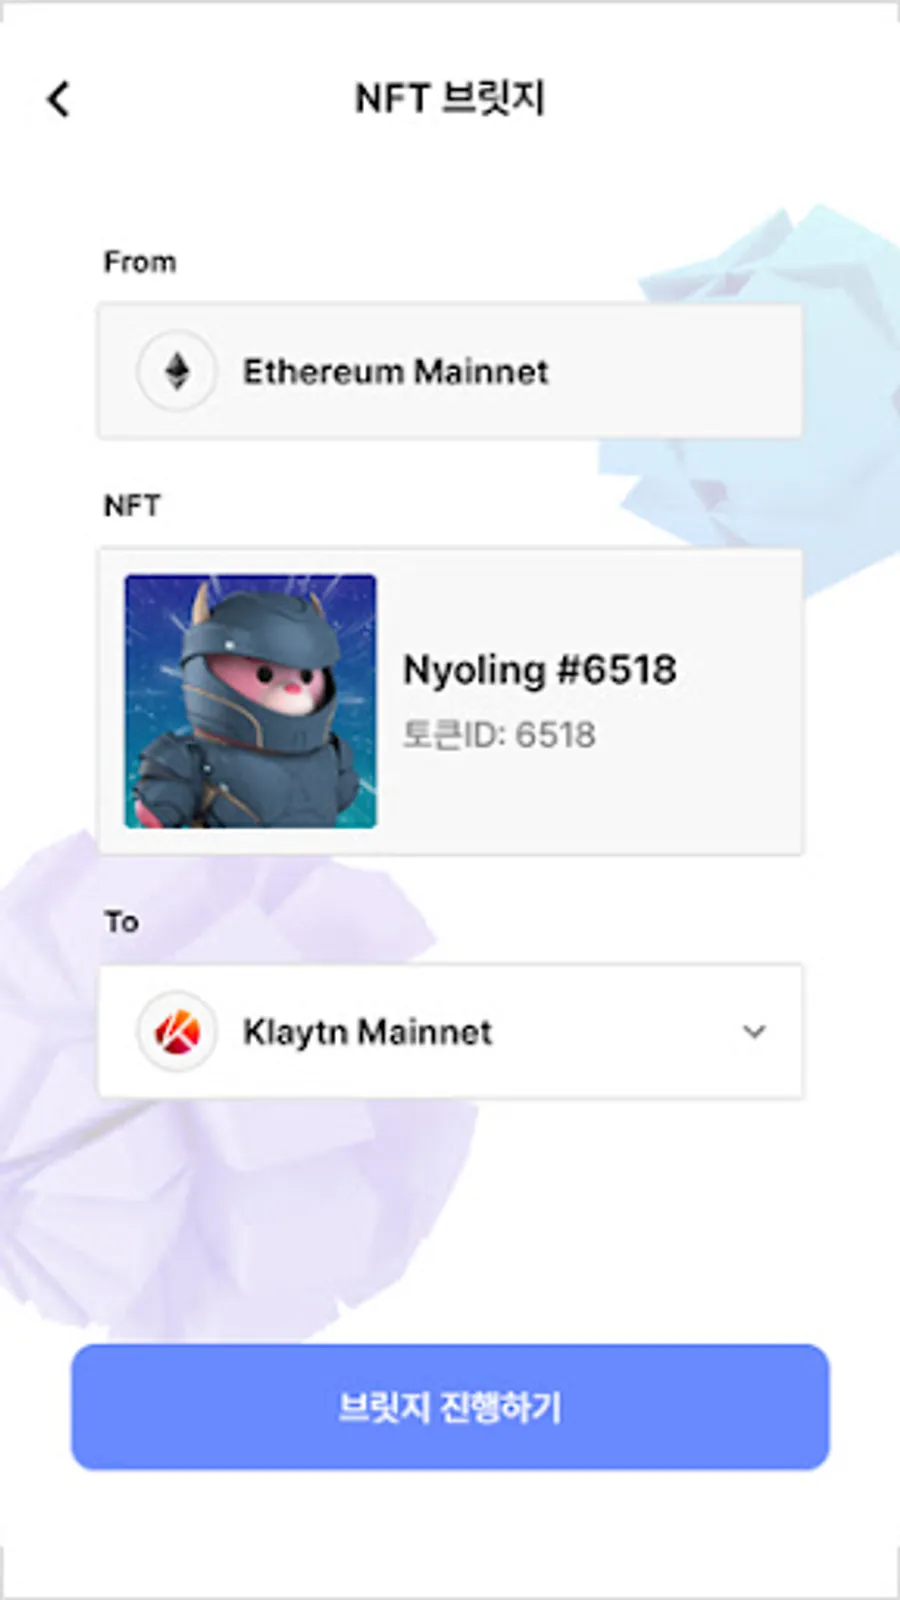The image size is (900, 1600).
Task: Expand the Klaytn Mainnet chevron arrow
Action: point(754,1031)
